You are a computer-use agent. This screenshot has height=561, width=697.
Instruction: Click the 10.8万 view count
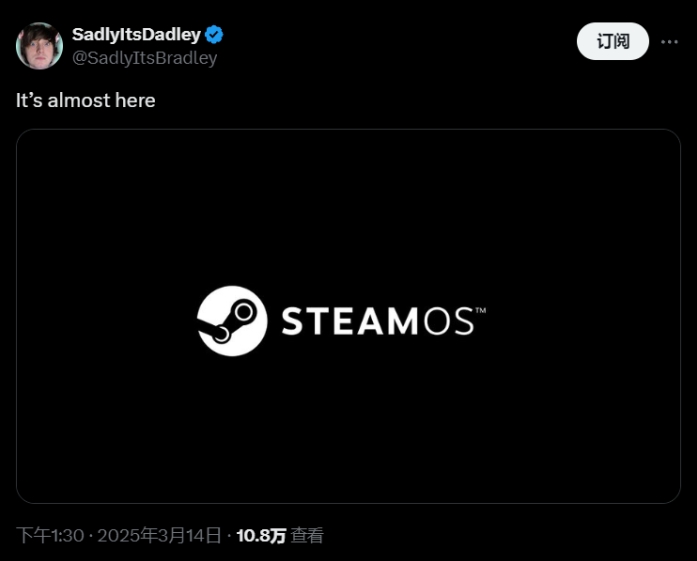261,535
